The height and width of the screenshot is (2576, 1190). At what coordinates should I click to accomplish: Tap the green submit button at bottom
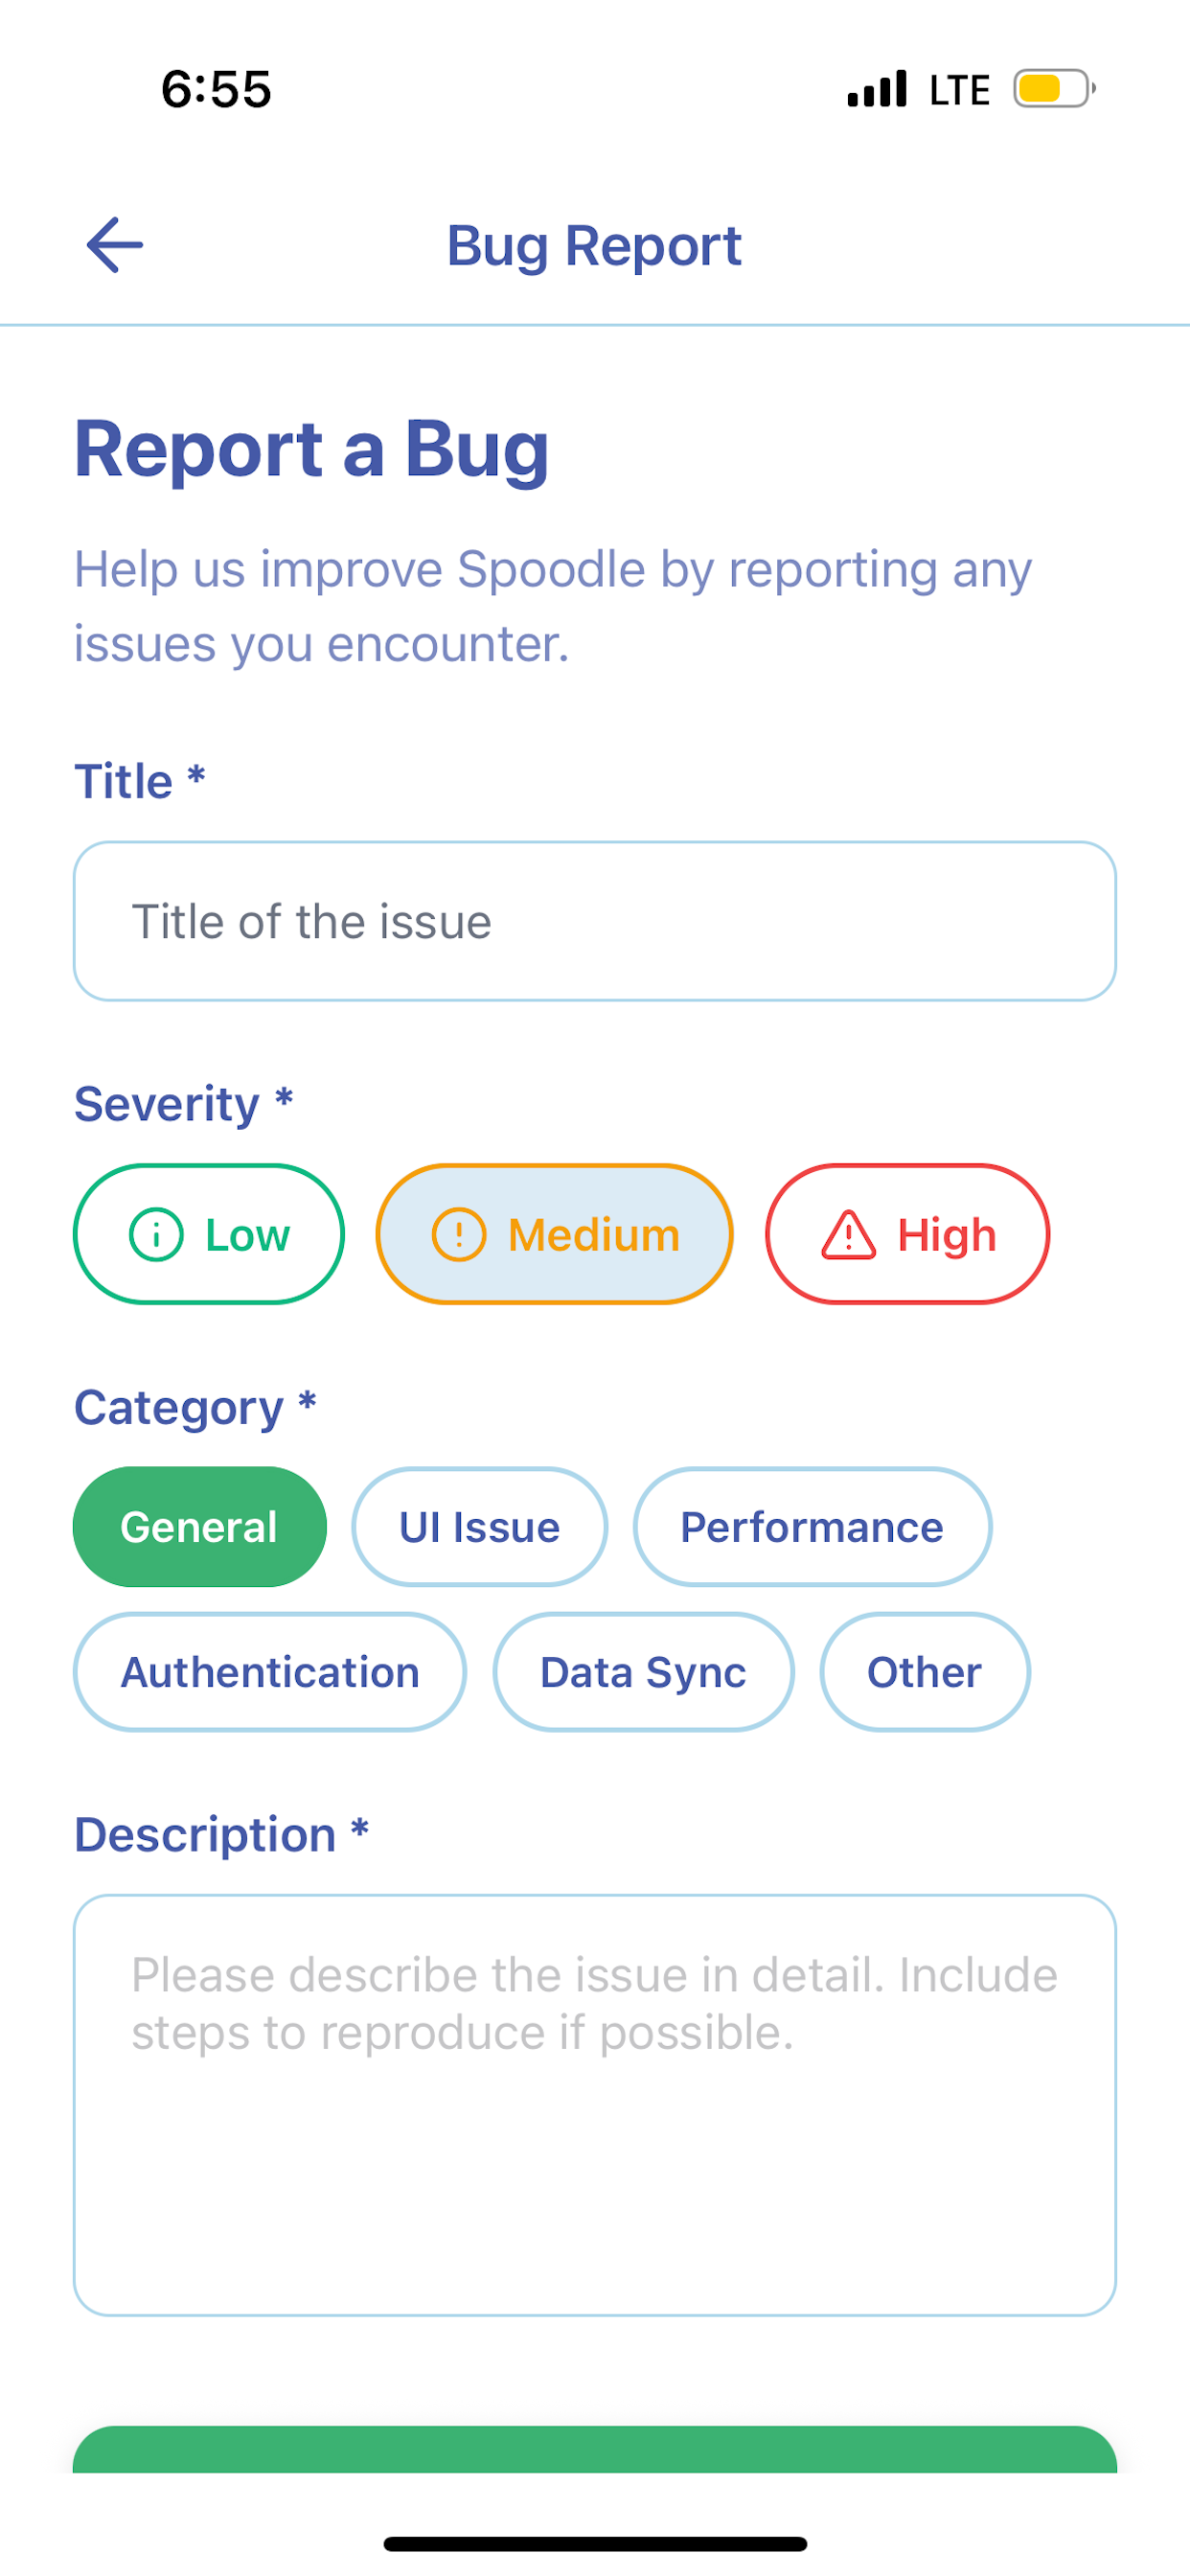tap(595, 2449)
